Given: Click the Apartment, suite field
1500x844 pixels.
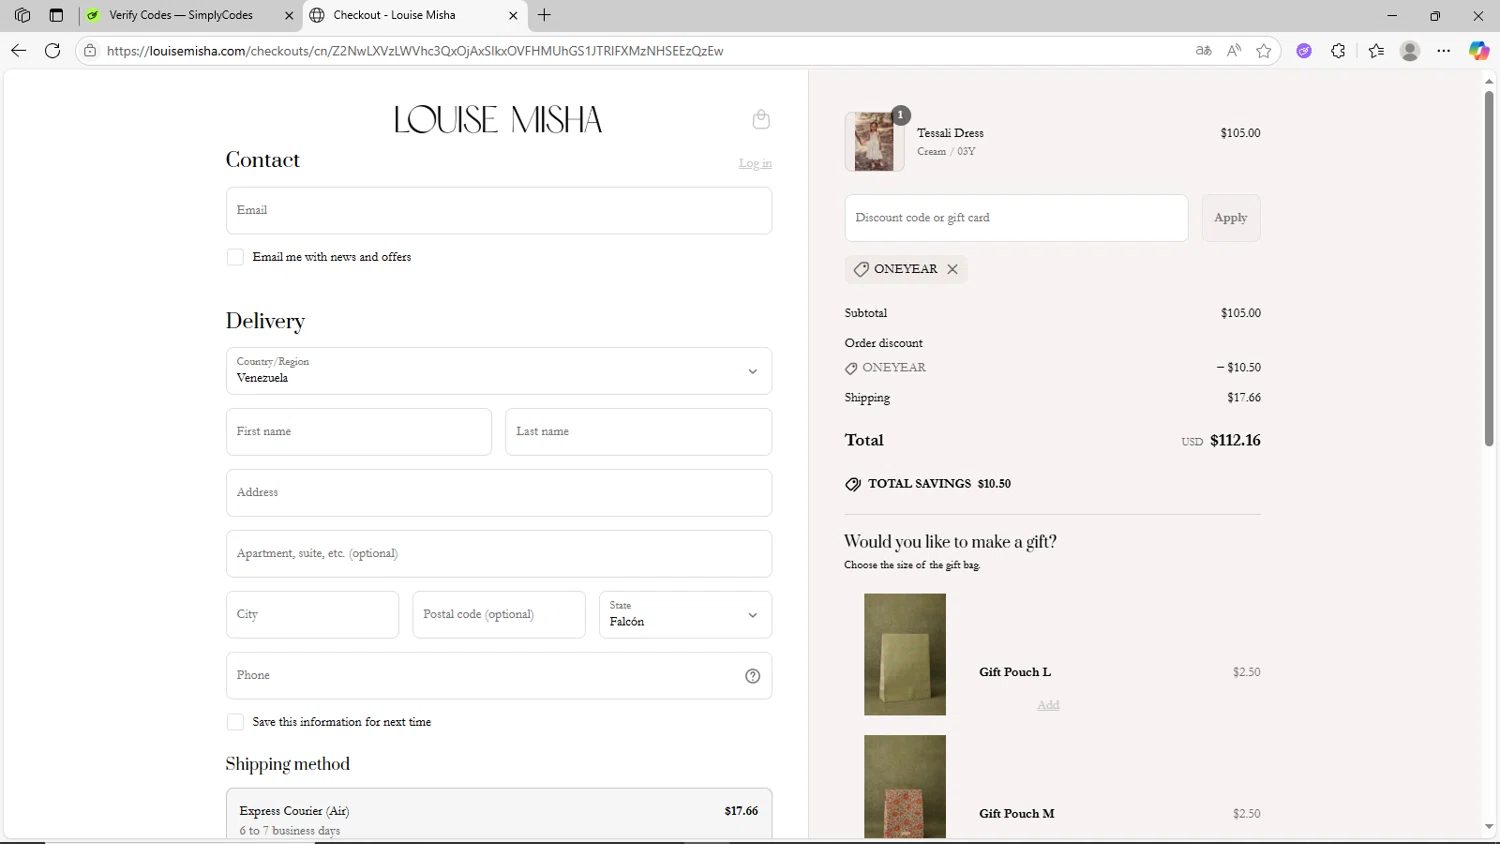Looking at the screenshot, I should [499, 554].
